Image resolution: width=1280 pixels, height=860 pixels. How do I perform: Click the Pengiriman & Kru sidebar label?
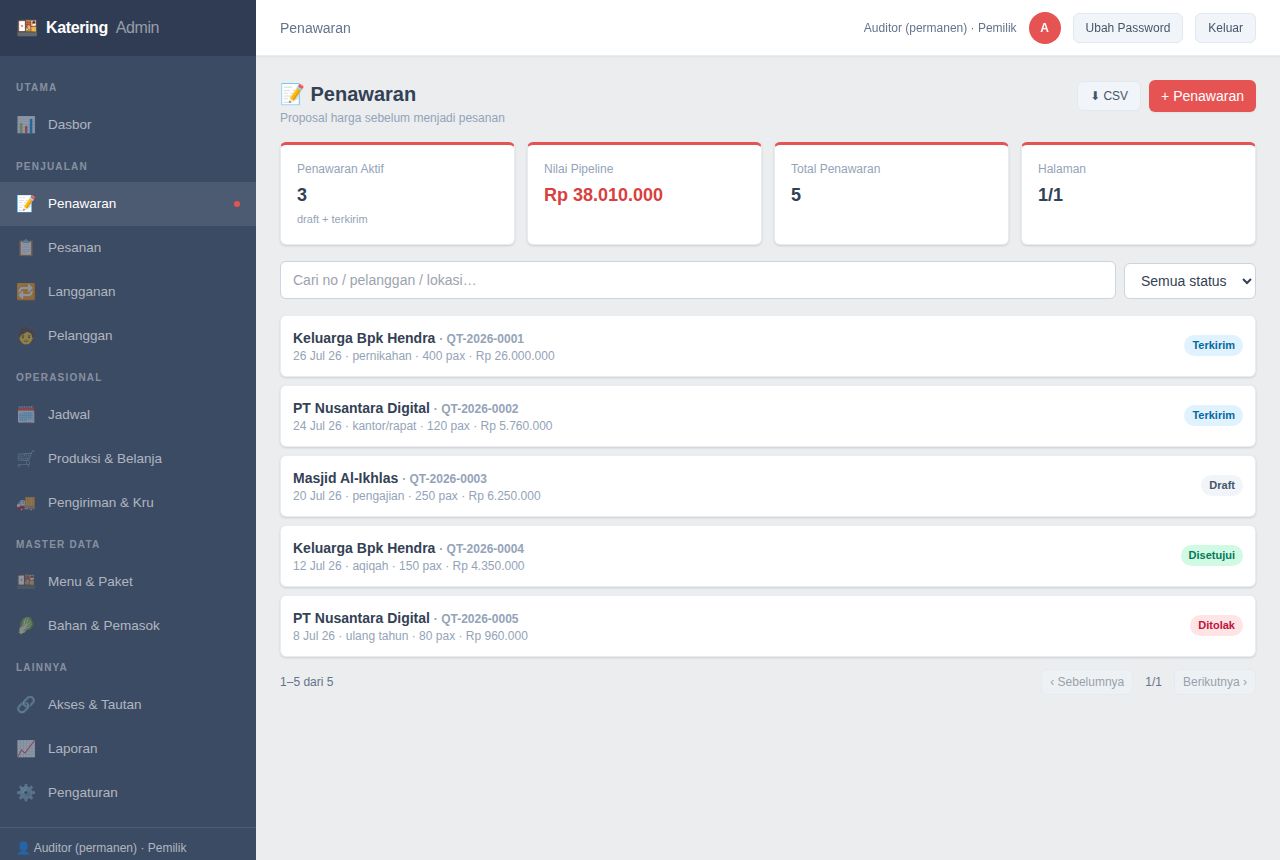pos(101,503)
